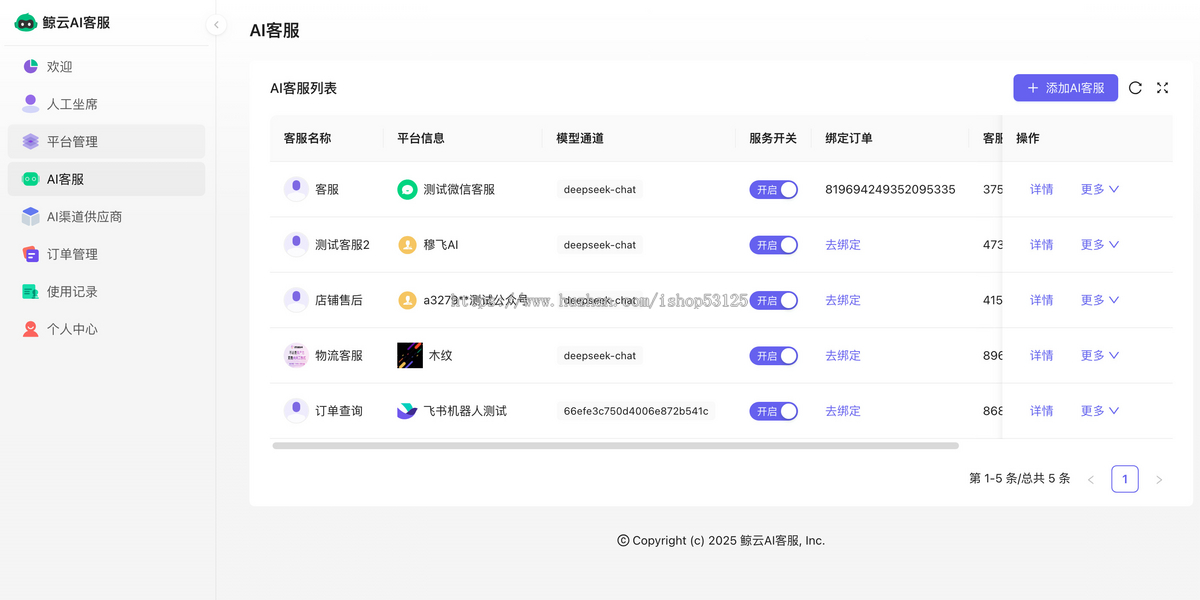Open the 人工坐席 menu item
Viewport: 1200px width, 600px height.
coord(106,104)
